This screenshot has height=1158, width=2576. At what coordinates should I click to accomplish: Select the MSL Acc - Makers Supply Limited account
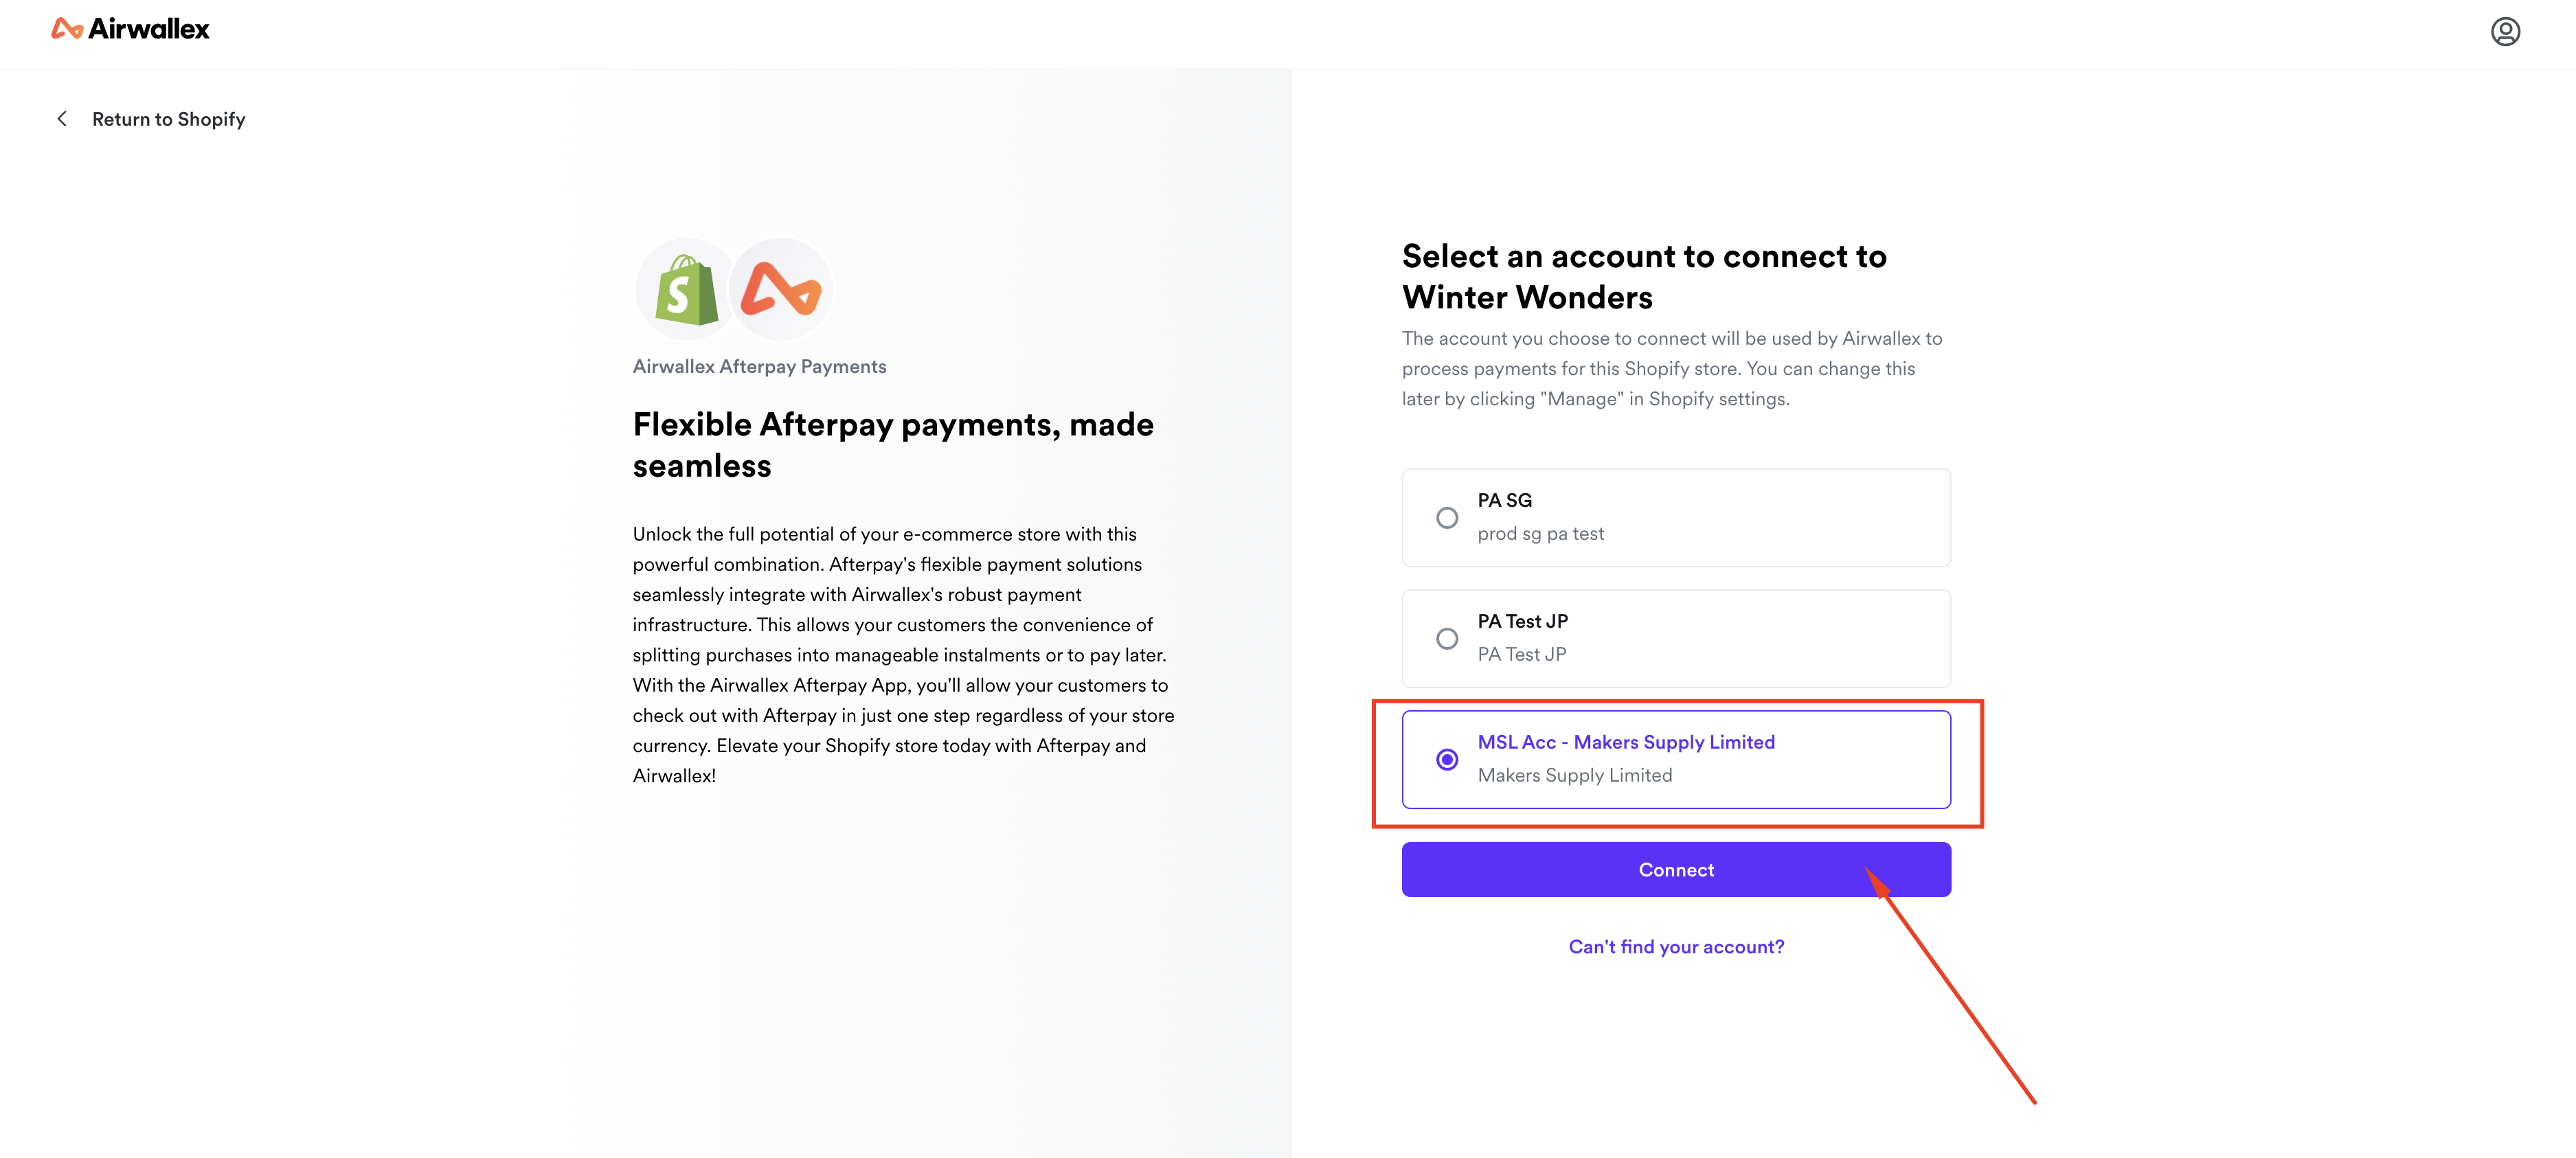[1447, 760]
